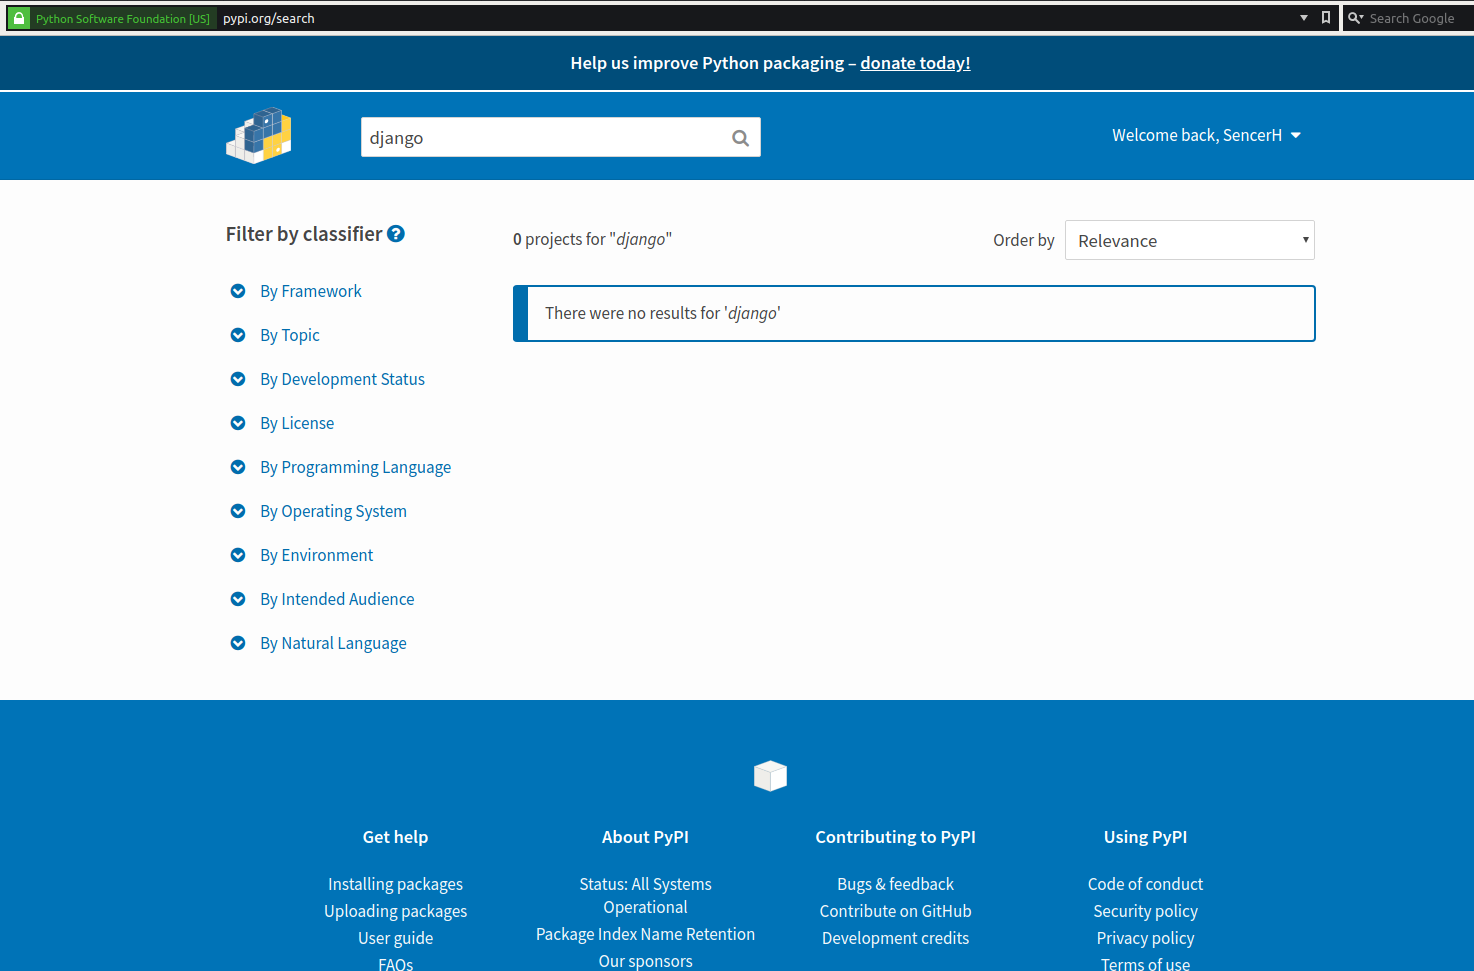Click the '0 projects for "django"' text
Screen dimensions: 1474x971
592,239
